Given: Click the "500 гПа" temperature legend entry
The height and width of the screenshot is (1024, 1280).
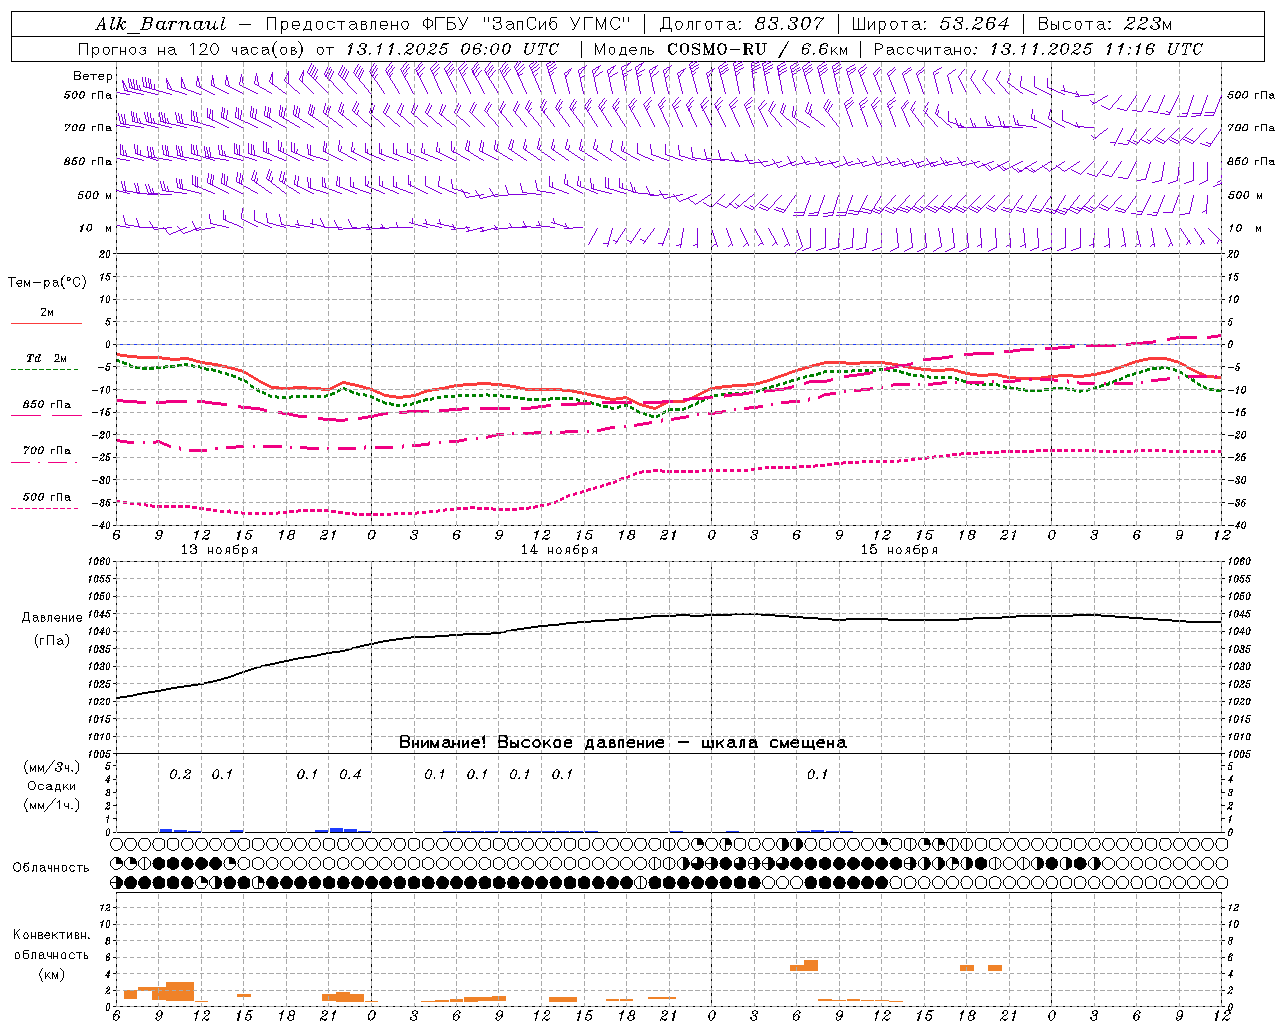Looking at the screenshot, I should tap(46, 497).
